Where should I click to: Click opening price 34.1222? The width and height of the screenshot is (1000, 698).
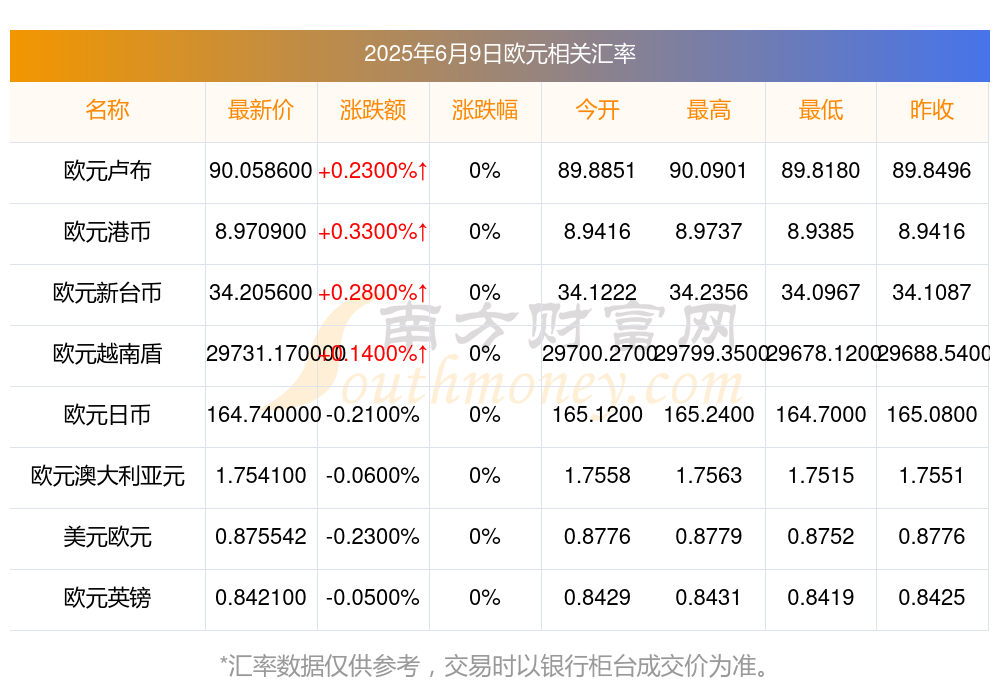pyautogui.click(x=597, y=292)
